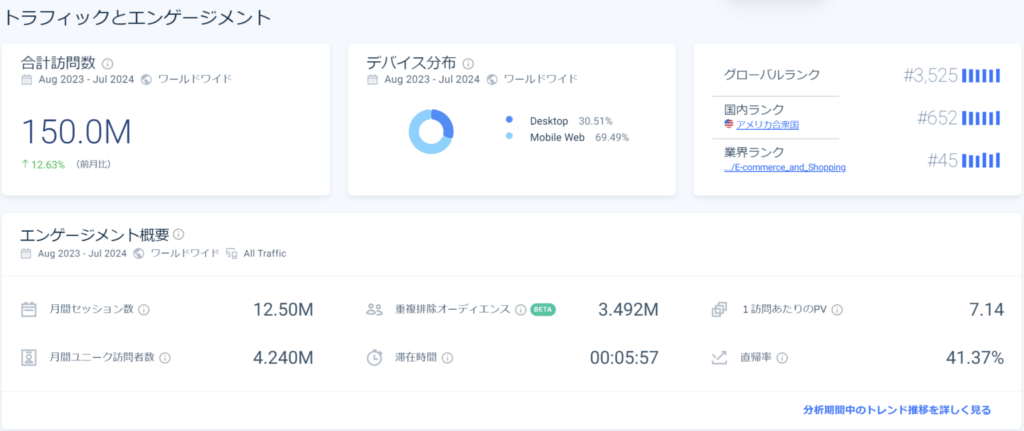
Task: Click info icon beside 直帰率
Action: click(x=783, y=358)
